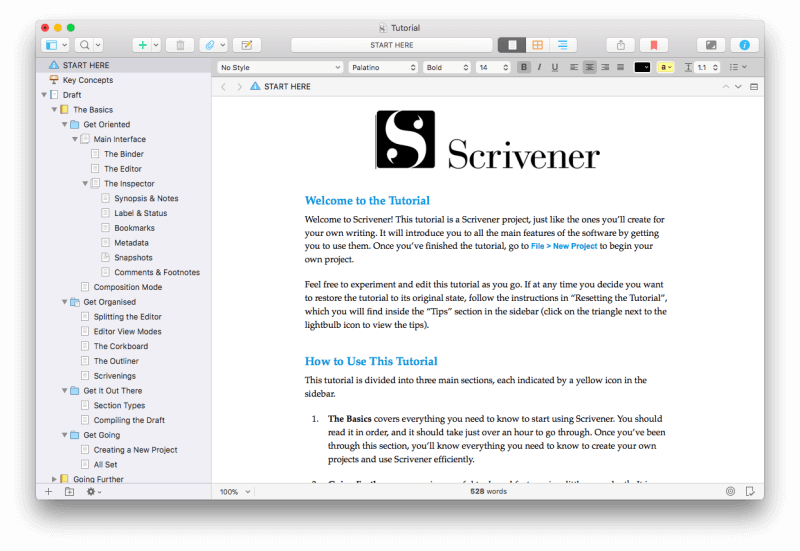Select Snapshots in the binder
This screenshot has width=800, height=551.
(x=133, y=258)
